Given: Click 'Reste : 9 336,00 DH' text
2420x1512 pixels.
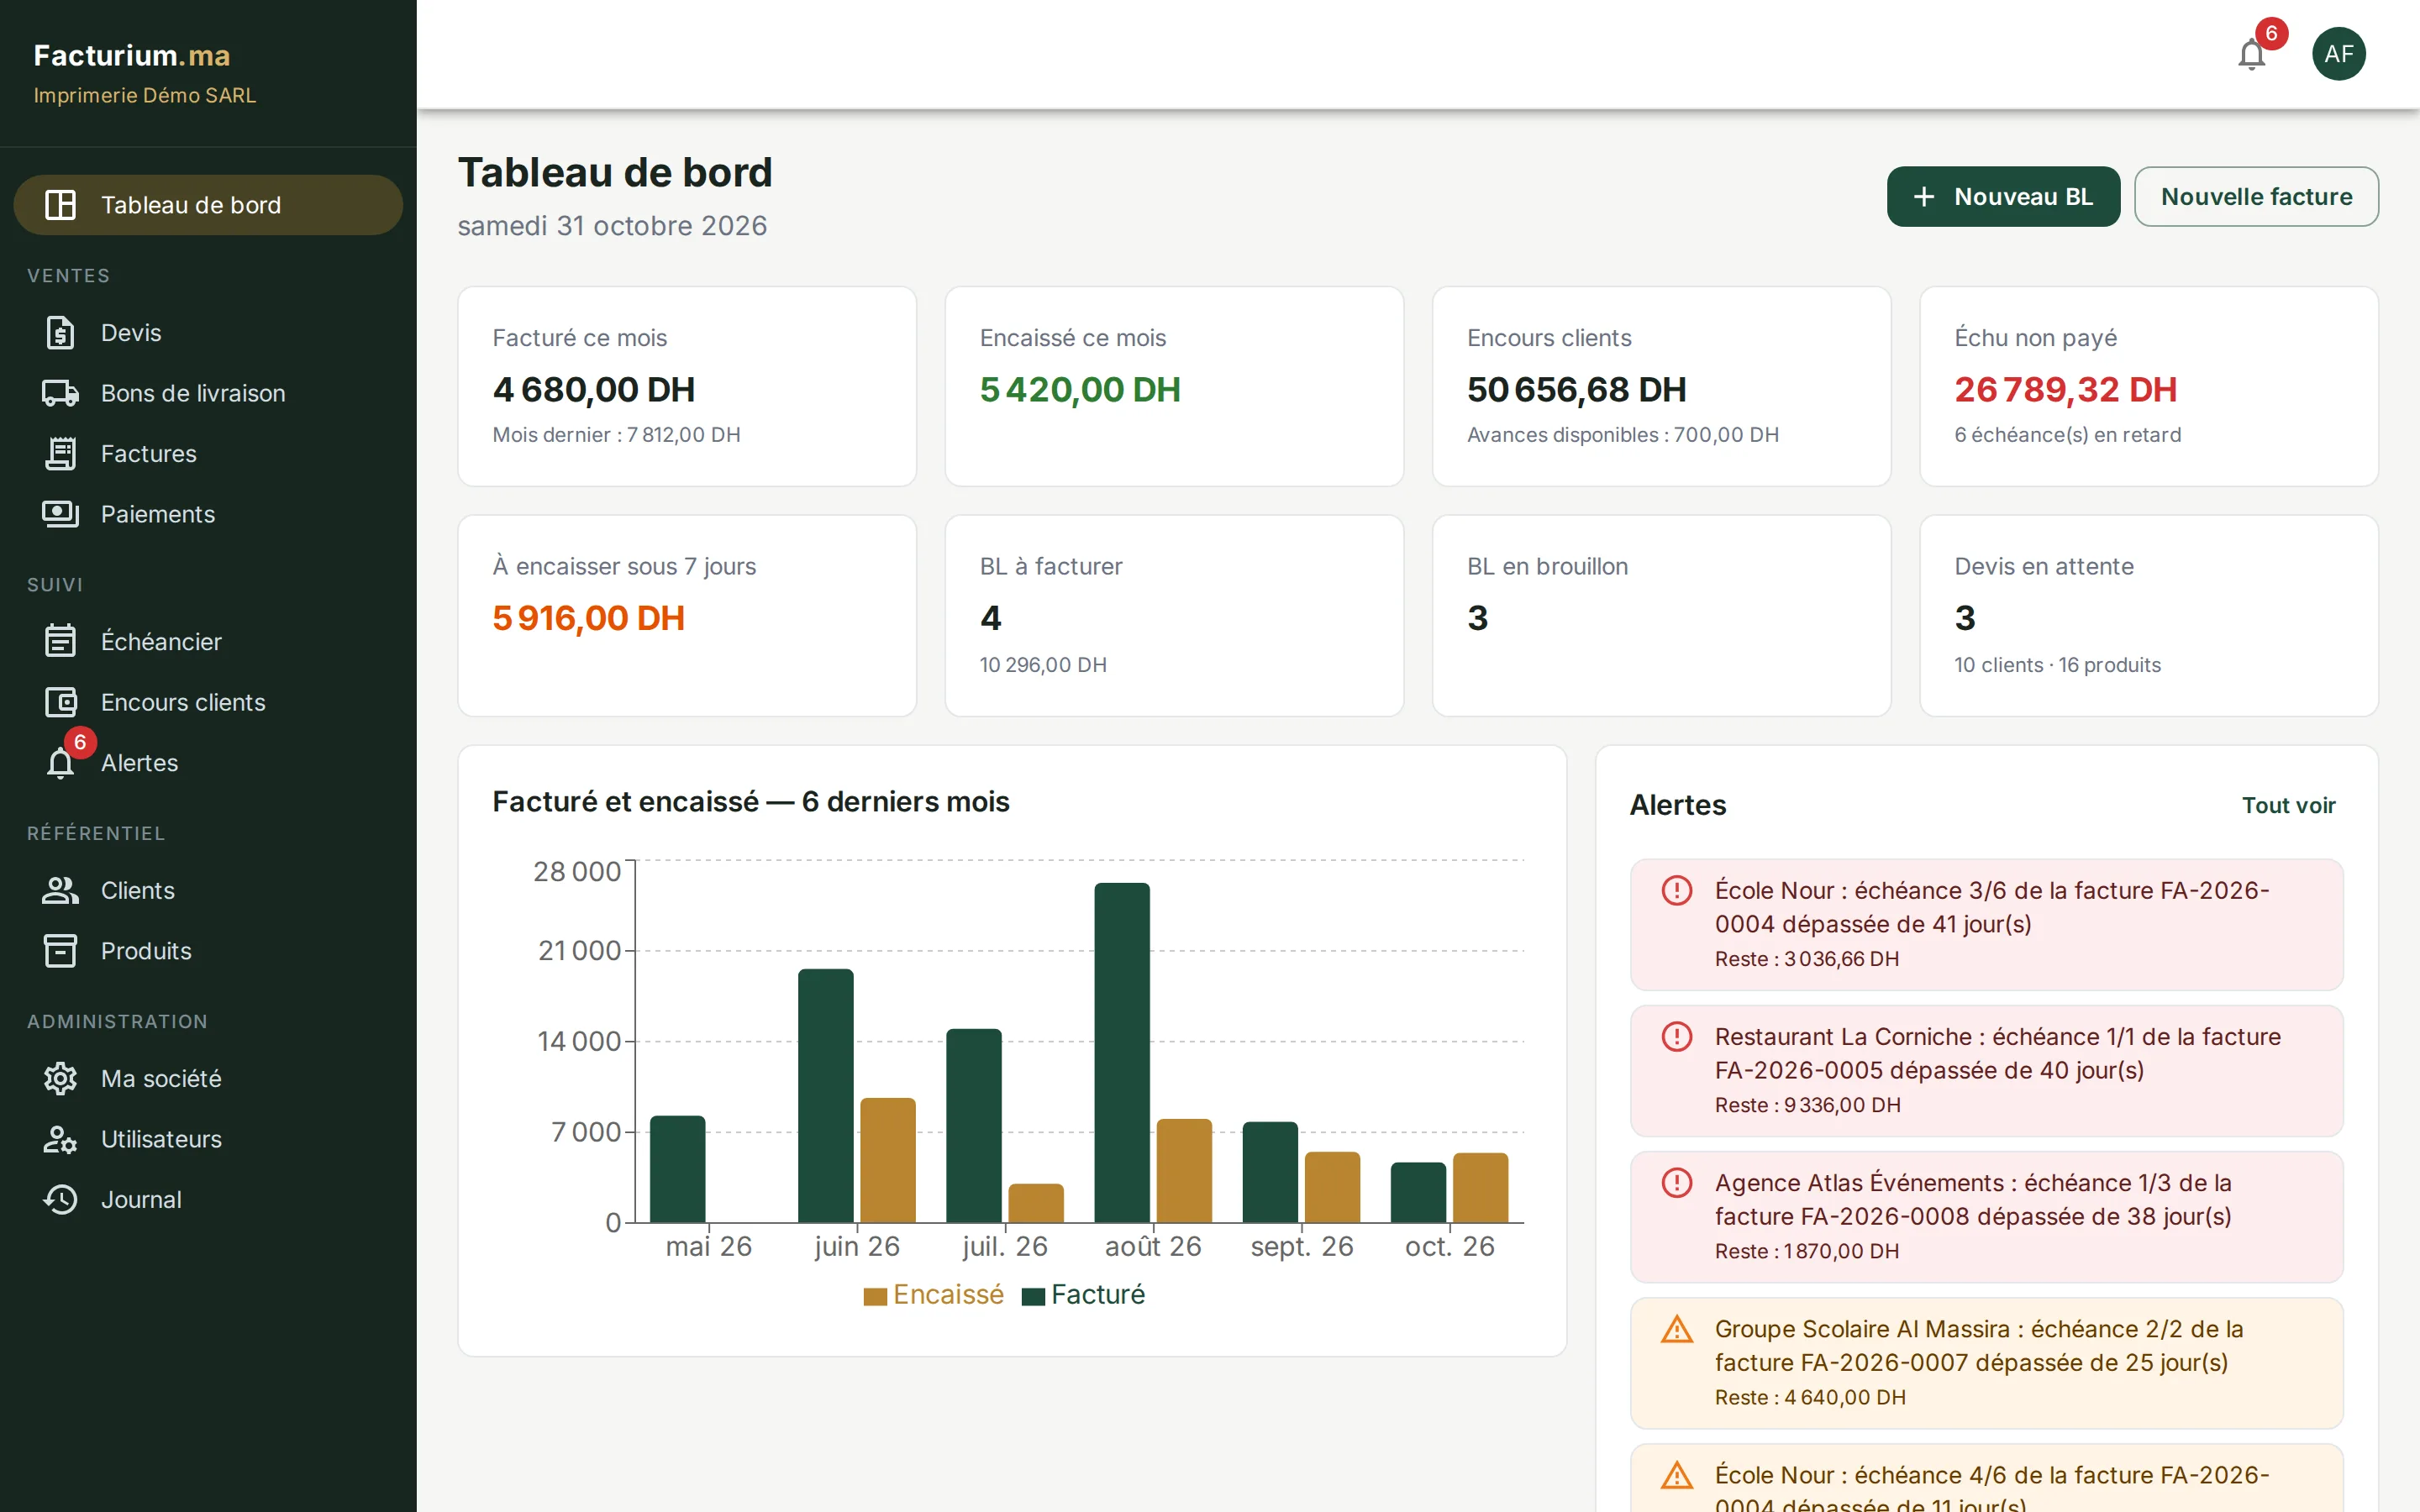Looking at the screenshot, I should (x=1807, y=1105).
